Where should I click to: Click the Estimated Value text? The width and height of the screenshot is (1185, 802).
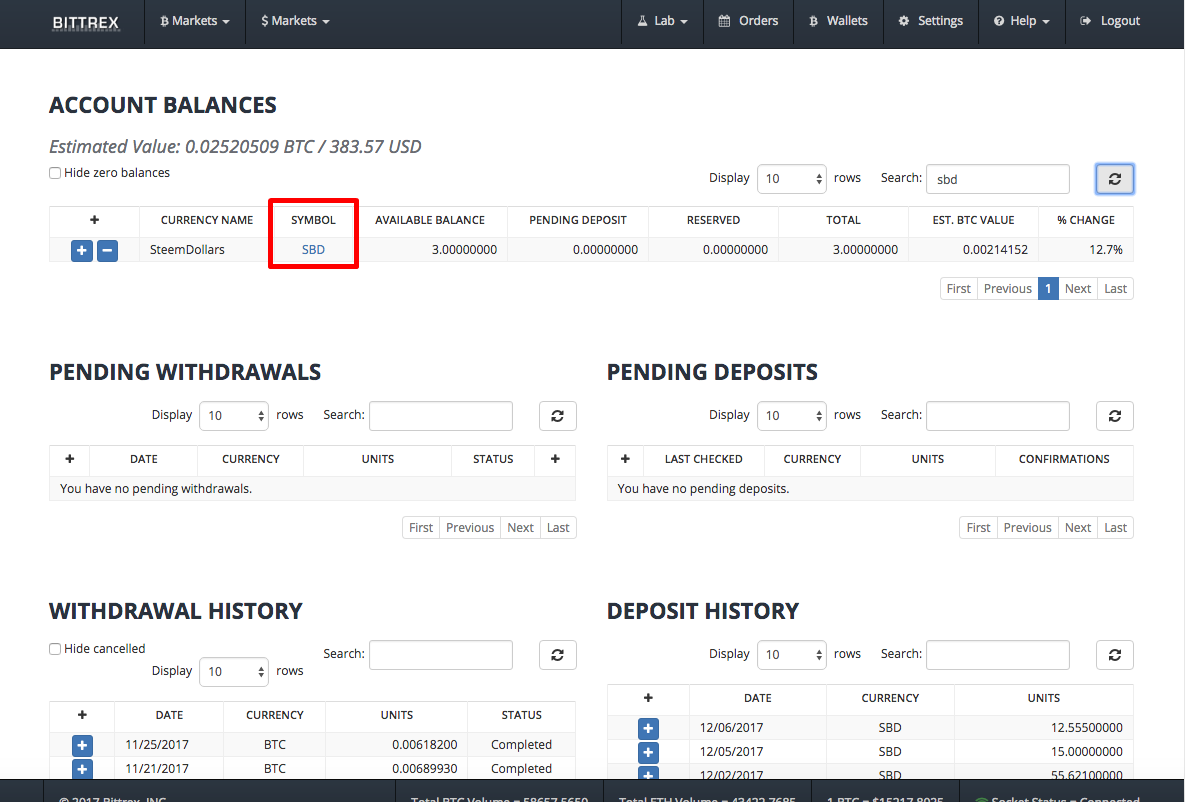pos(235,147)
